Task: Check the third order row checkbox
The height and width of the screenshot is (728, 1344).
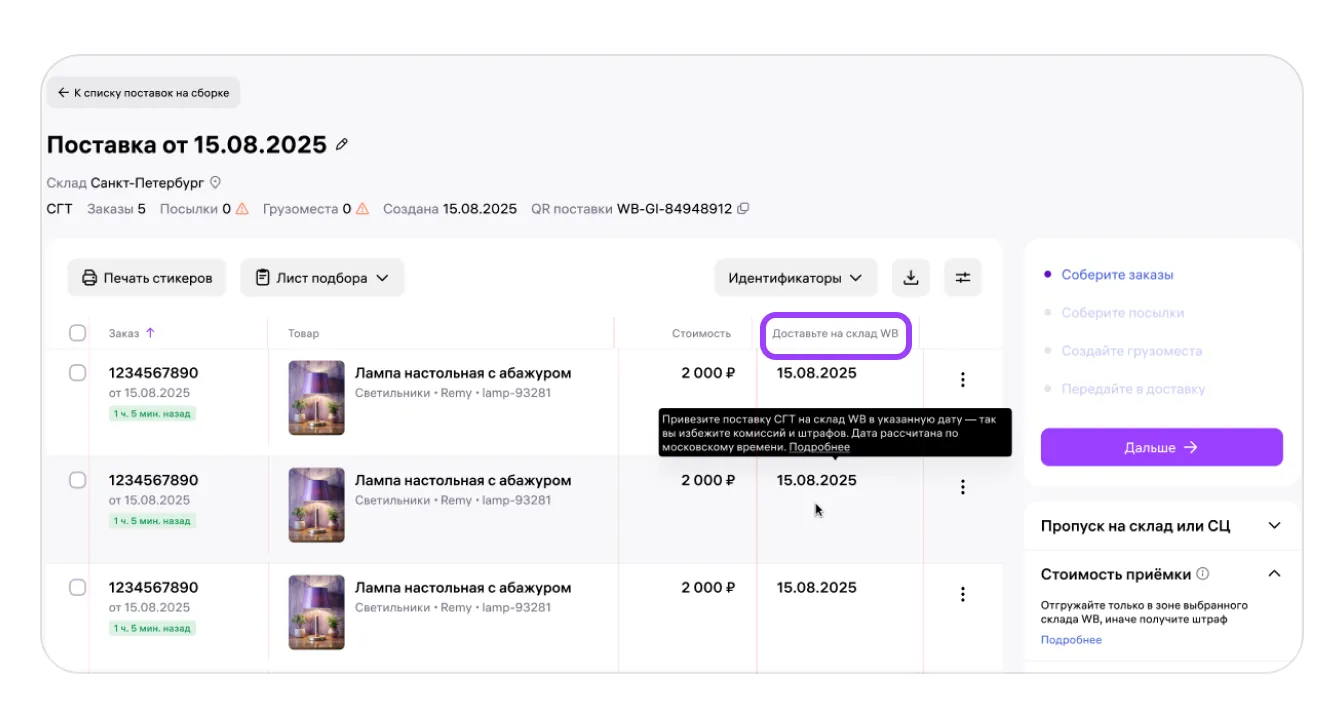Action: tap(77, 587)
